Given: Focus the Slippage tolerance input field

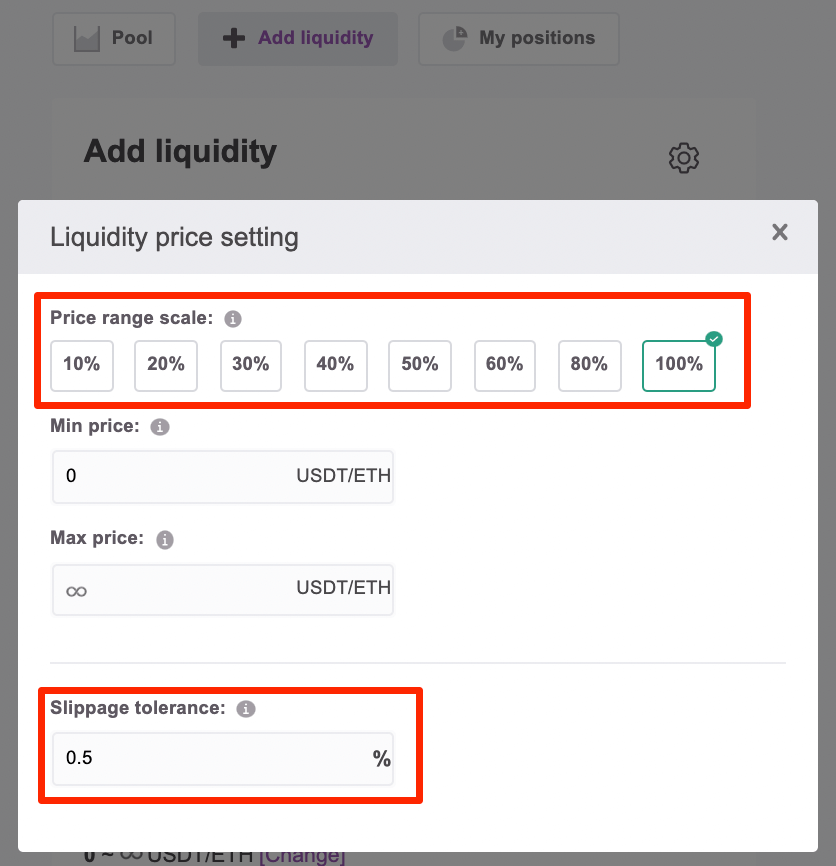Looking at the screenshot, I should (223, 759).
